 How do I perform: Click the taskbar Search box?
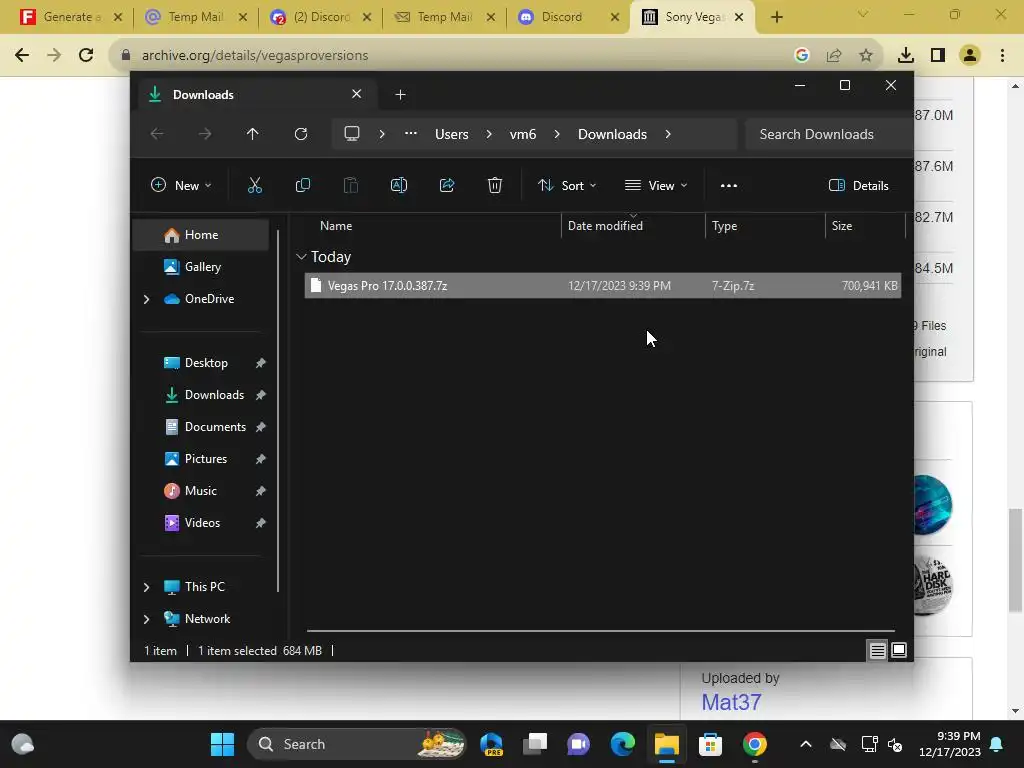(357, 744)
